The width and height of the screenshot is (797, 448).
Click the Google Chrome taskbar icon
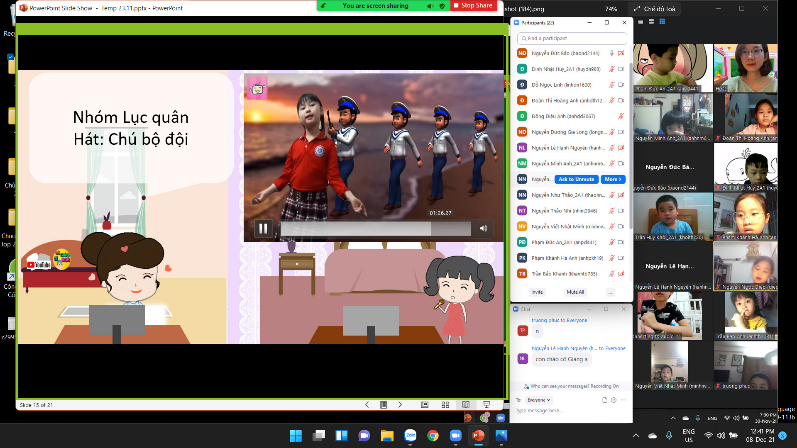click(432, 436)
